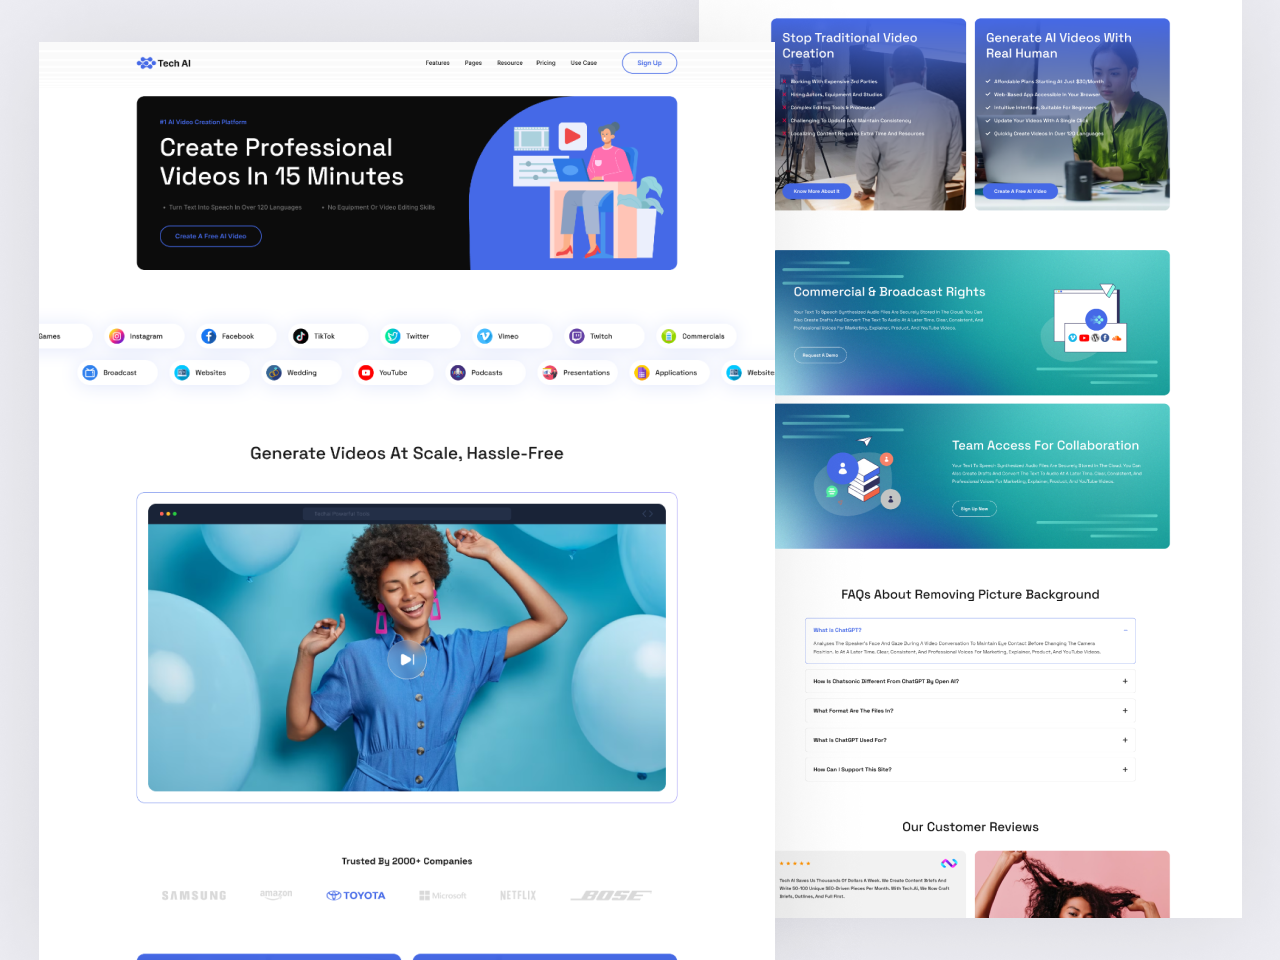Expand the How Is Chatsonic Different FAQ
Image resolution: width=1280 pixels, height=960 pixels.
coord(970,681)
